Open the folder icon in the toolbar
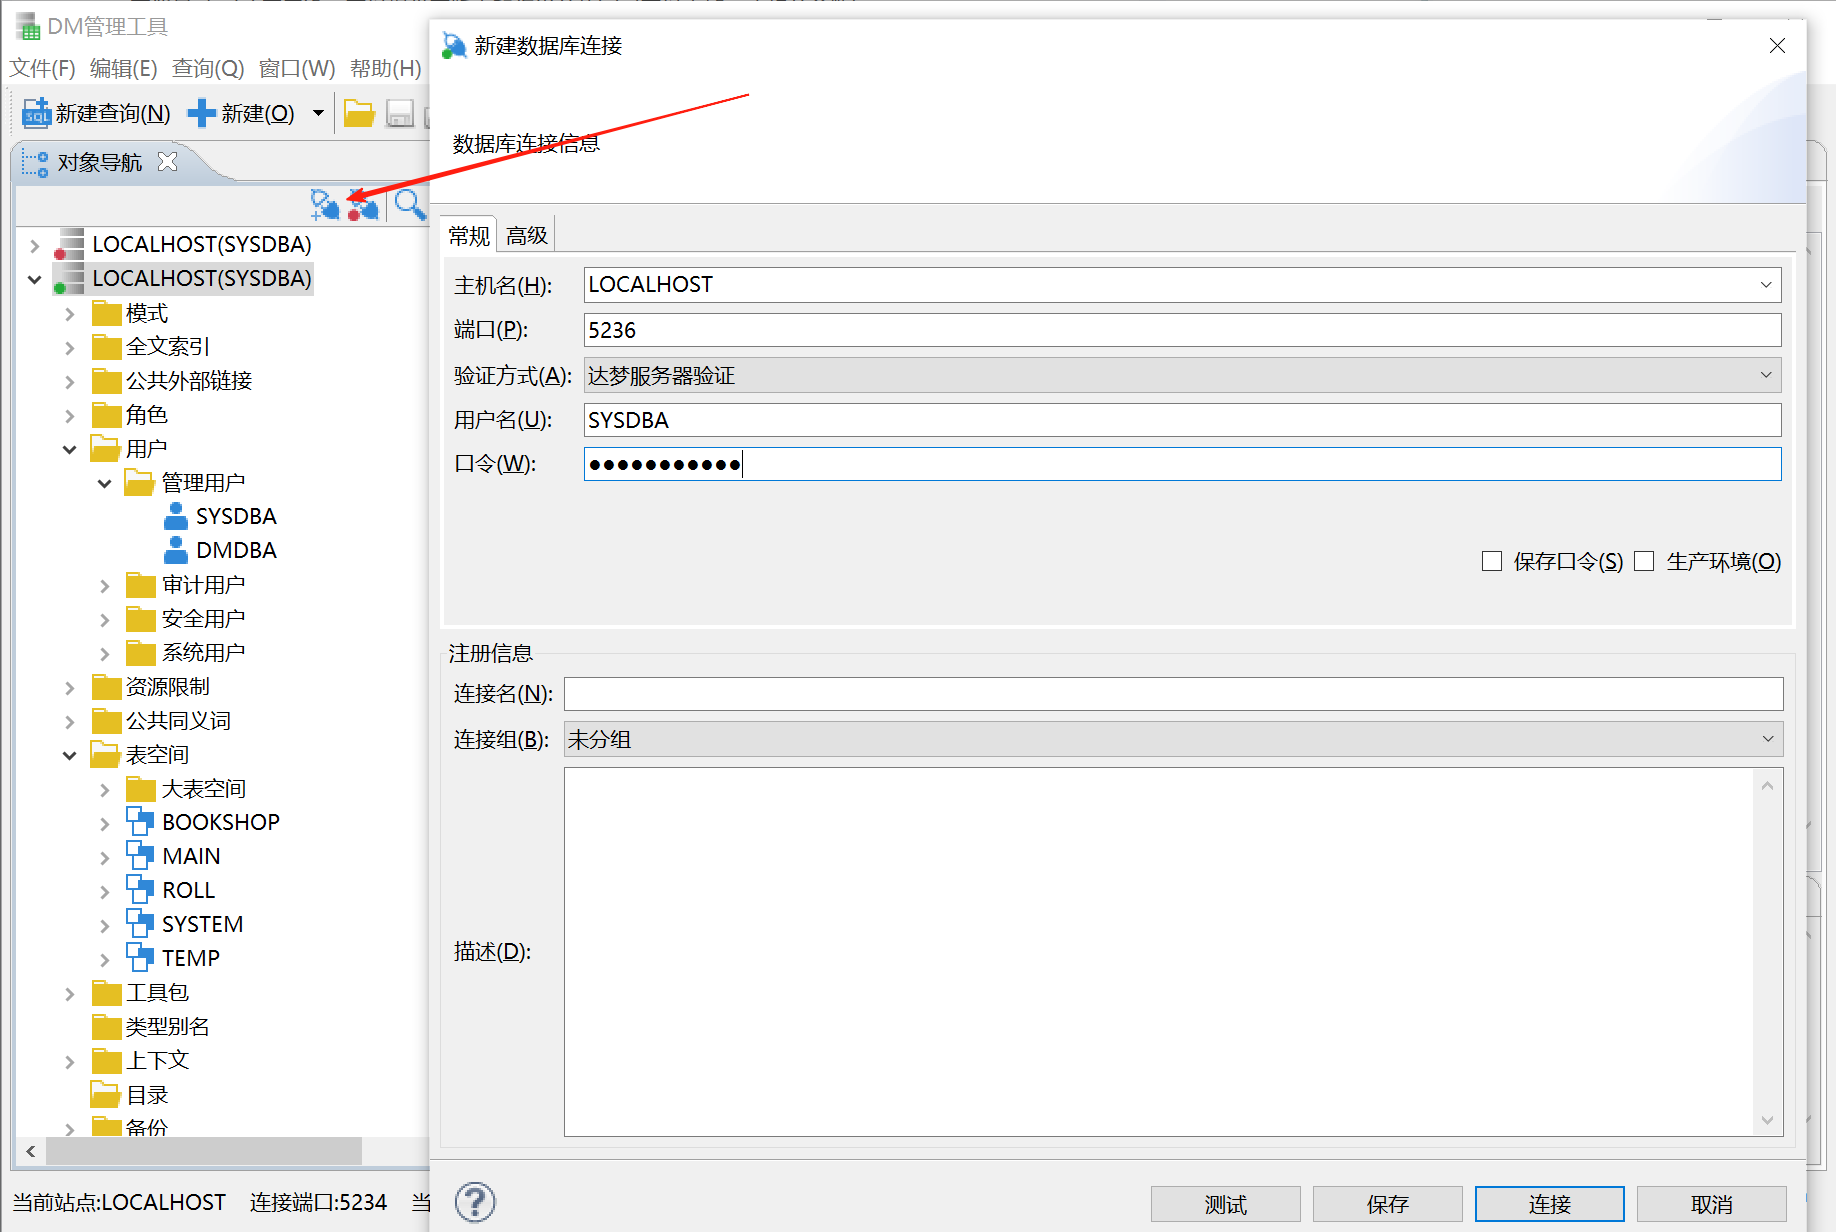The width and height of the screenshot is (1836, 1232). pos(359,113)
